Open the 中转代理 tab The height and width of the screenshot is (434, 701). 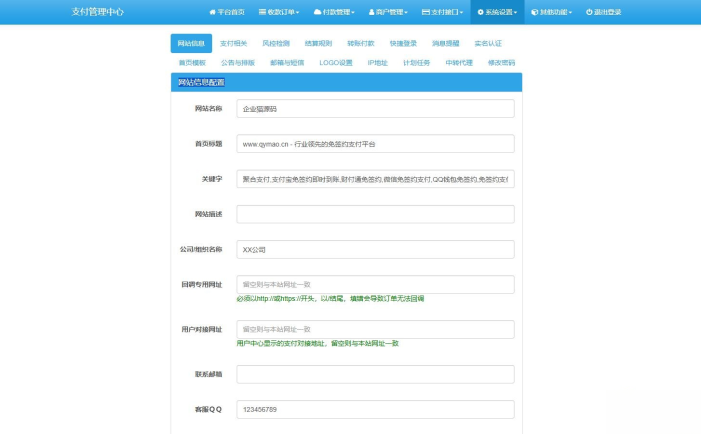coord(459,63)
